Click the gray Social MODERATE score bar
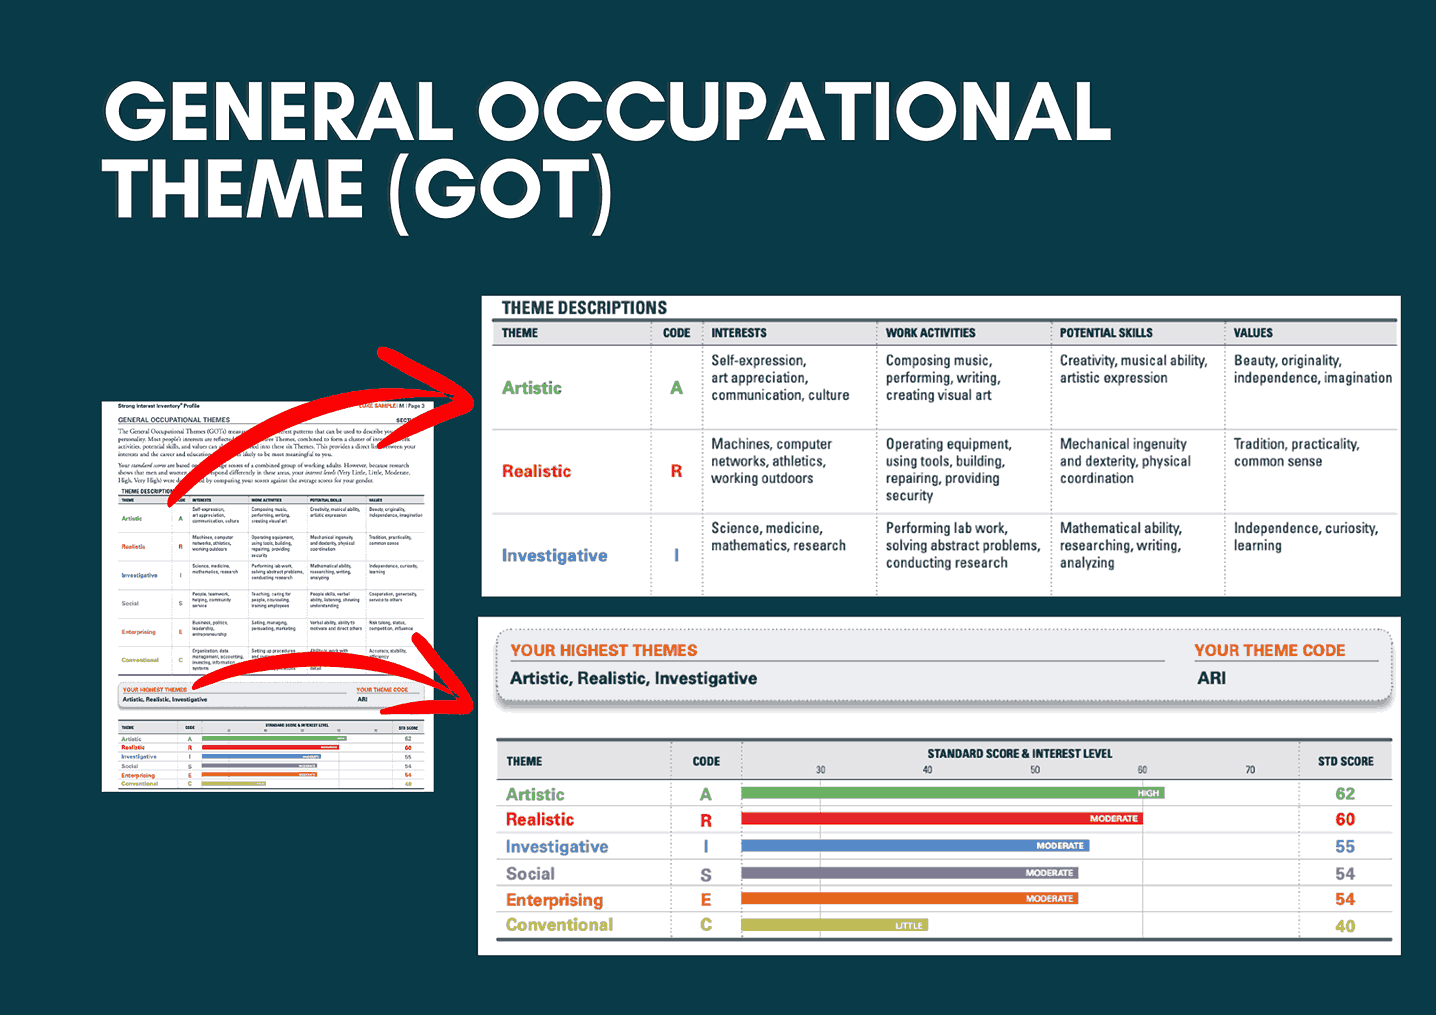 tap(910, 873)
